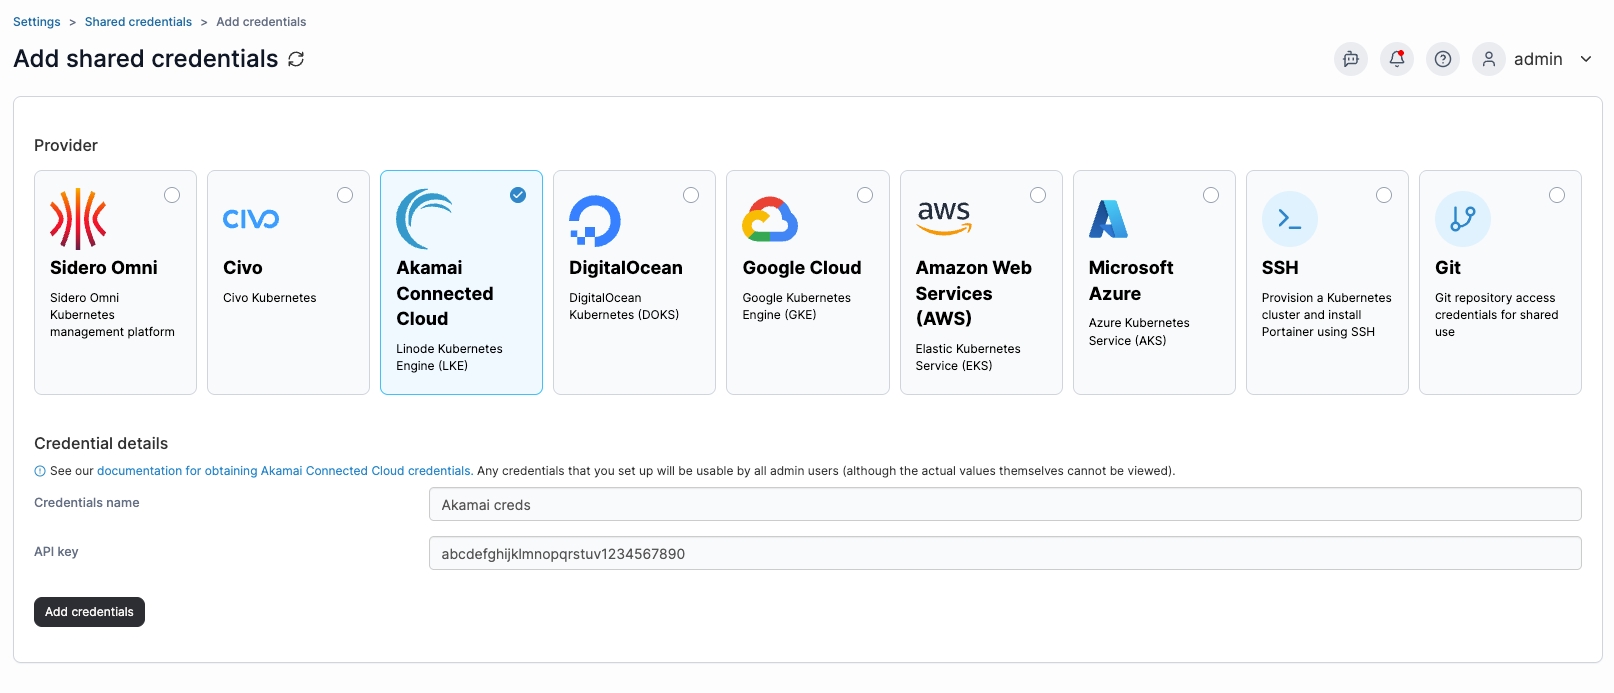Click the Google Cloud logo icon
This screenshot has height=693, width=1614.
tap(769, 220)
